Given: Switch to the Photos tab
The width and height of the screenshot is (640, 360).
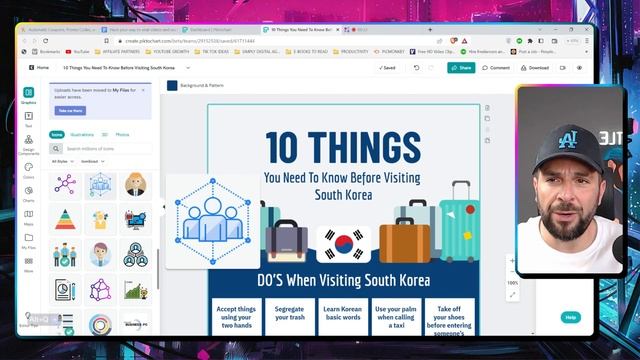Looking at the screenshot, I should point(122,135).
